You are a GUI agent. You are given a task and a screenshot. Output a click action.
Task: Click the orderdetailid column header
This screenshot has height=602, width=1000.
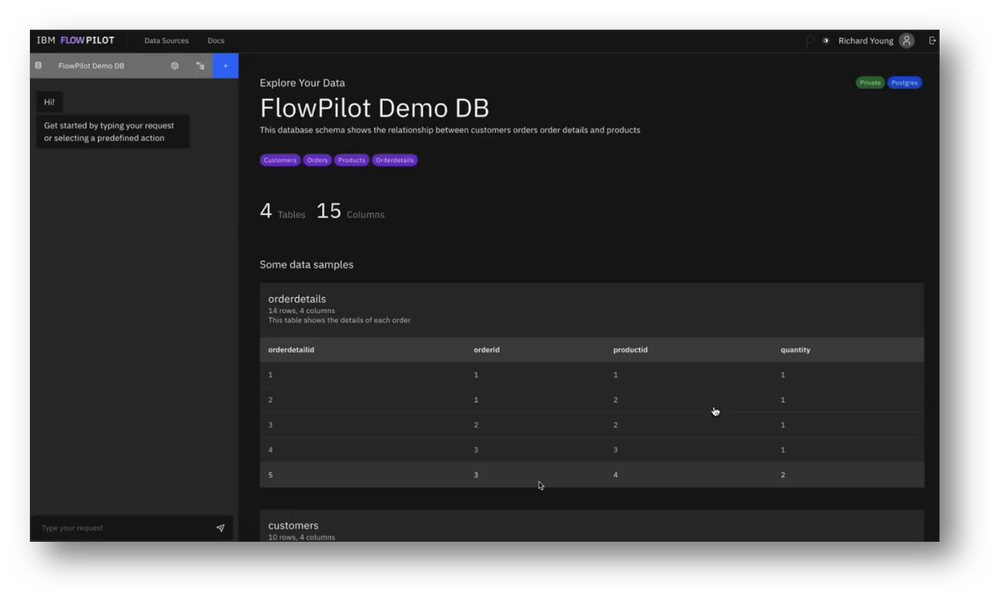pyautogui.click(x=291, y=350)
